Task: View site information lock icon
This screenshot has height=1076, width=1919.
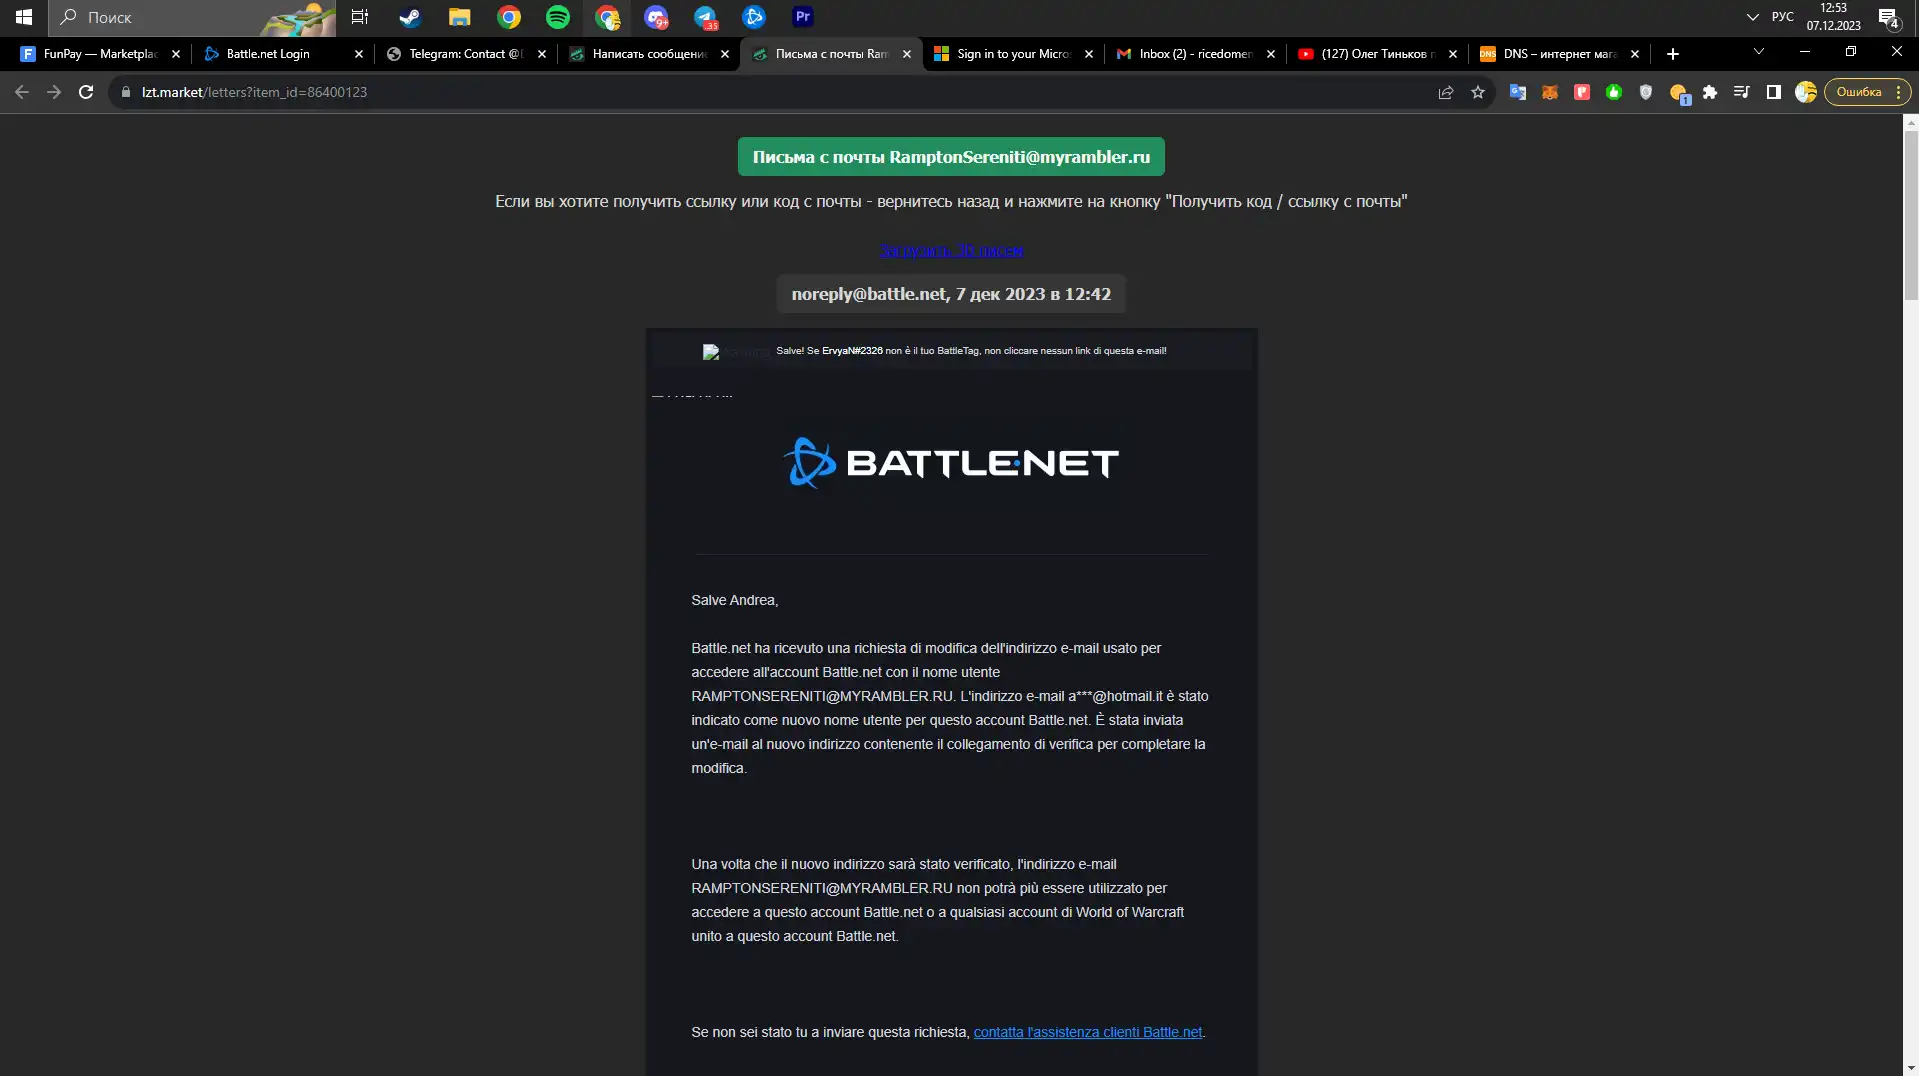Action: (x=125, y=92)
